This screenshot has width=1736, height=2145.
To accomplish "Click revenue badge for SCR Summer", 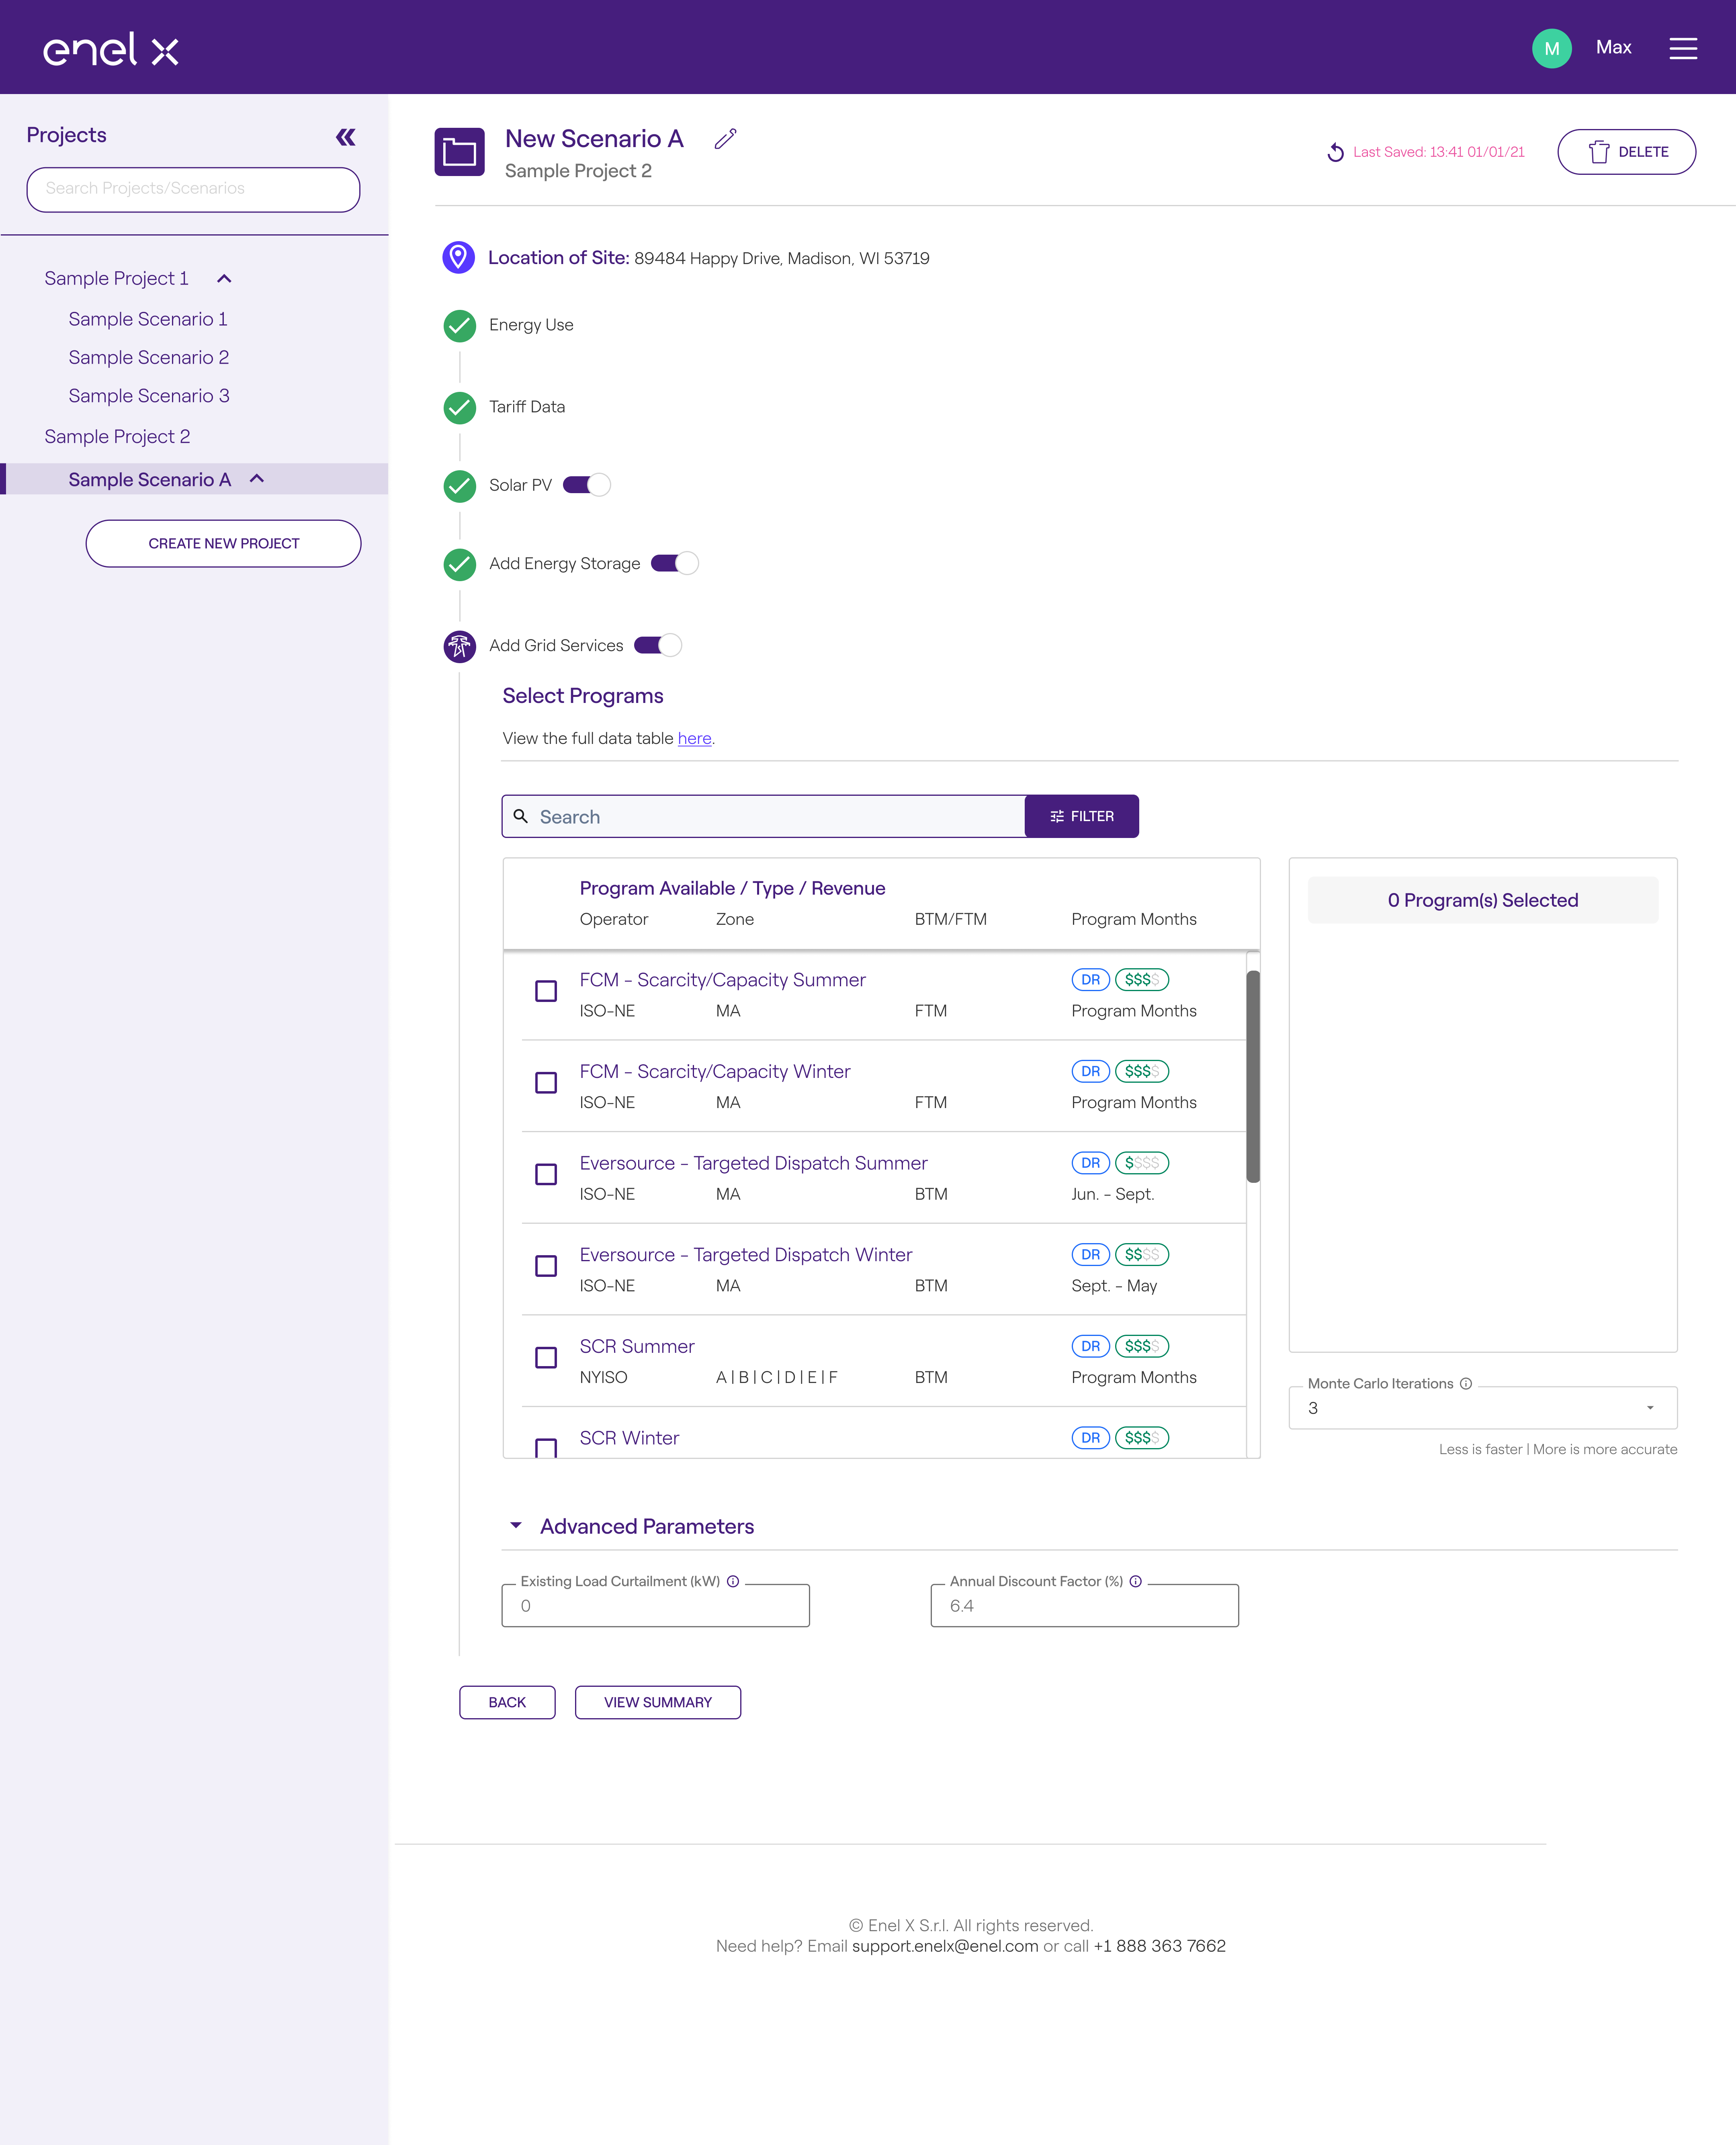I will point(1142,1346).
